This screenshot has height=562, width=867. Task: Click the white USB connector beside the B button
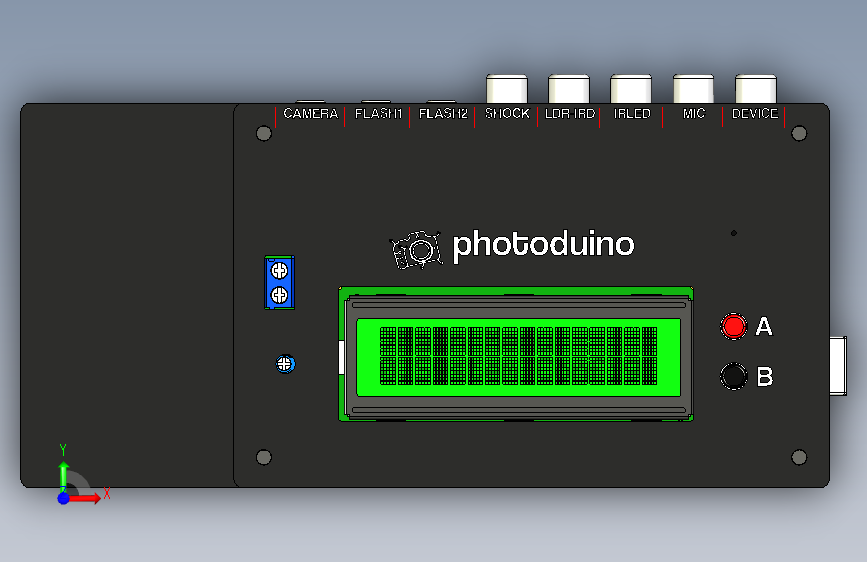point(838,366)
